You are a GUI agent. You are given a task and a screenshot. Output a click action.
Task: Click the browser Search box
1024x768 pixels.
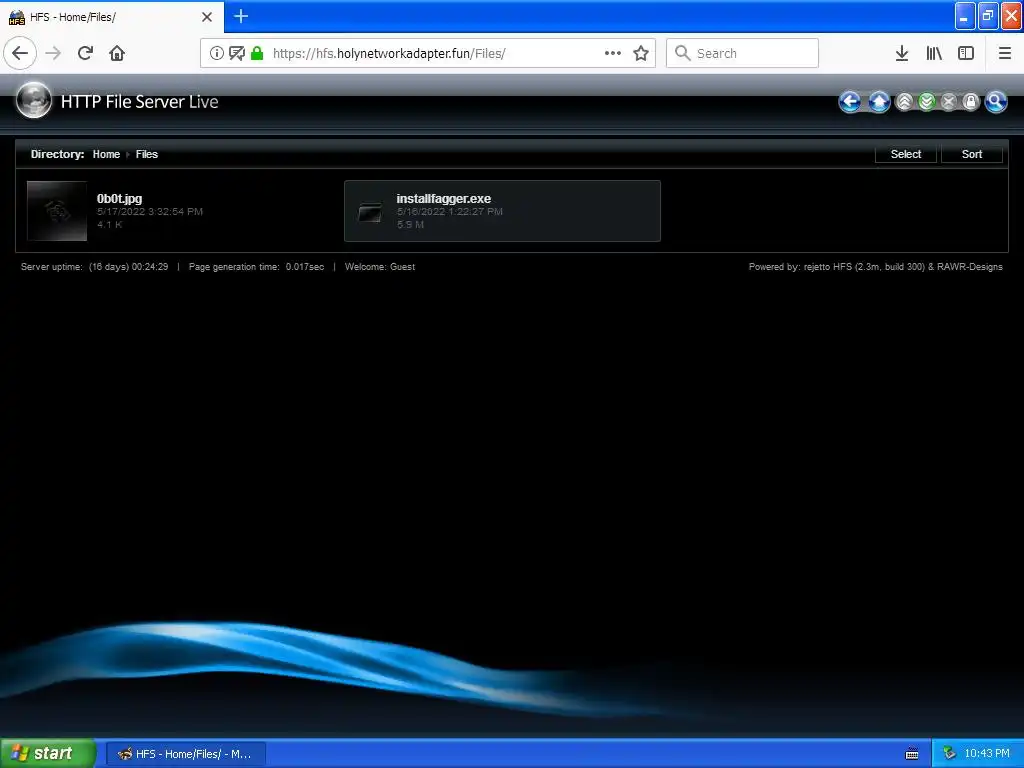[x=742, y=53]
